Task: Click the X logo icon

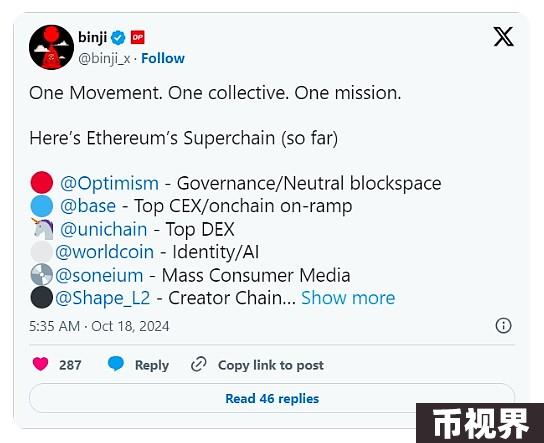Action: tap(503, 37)
